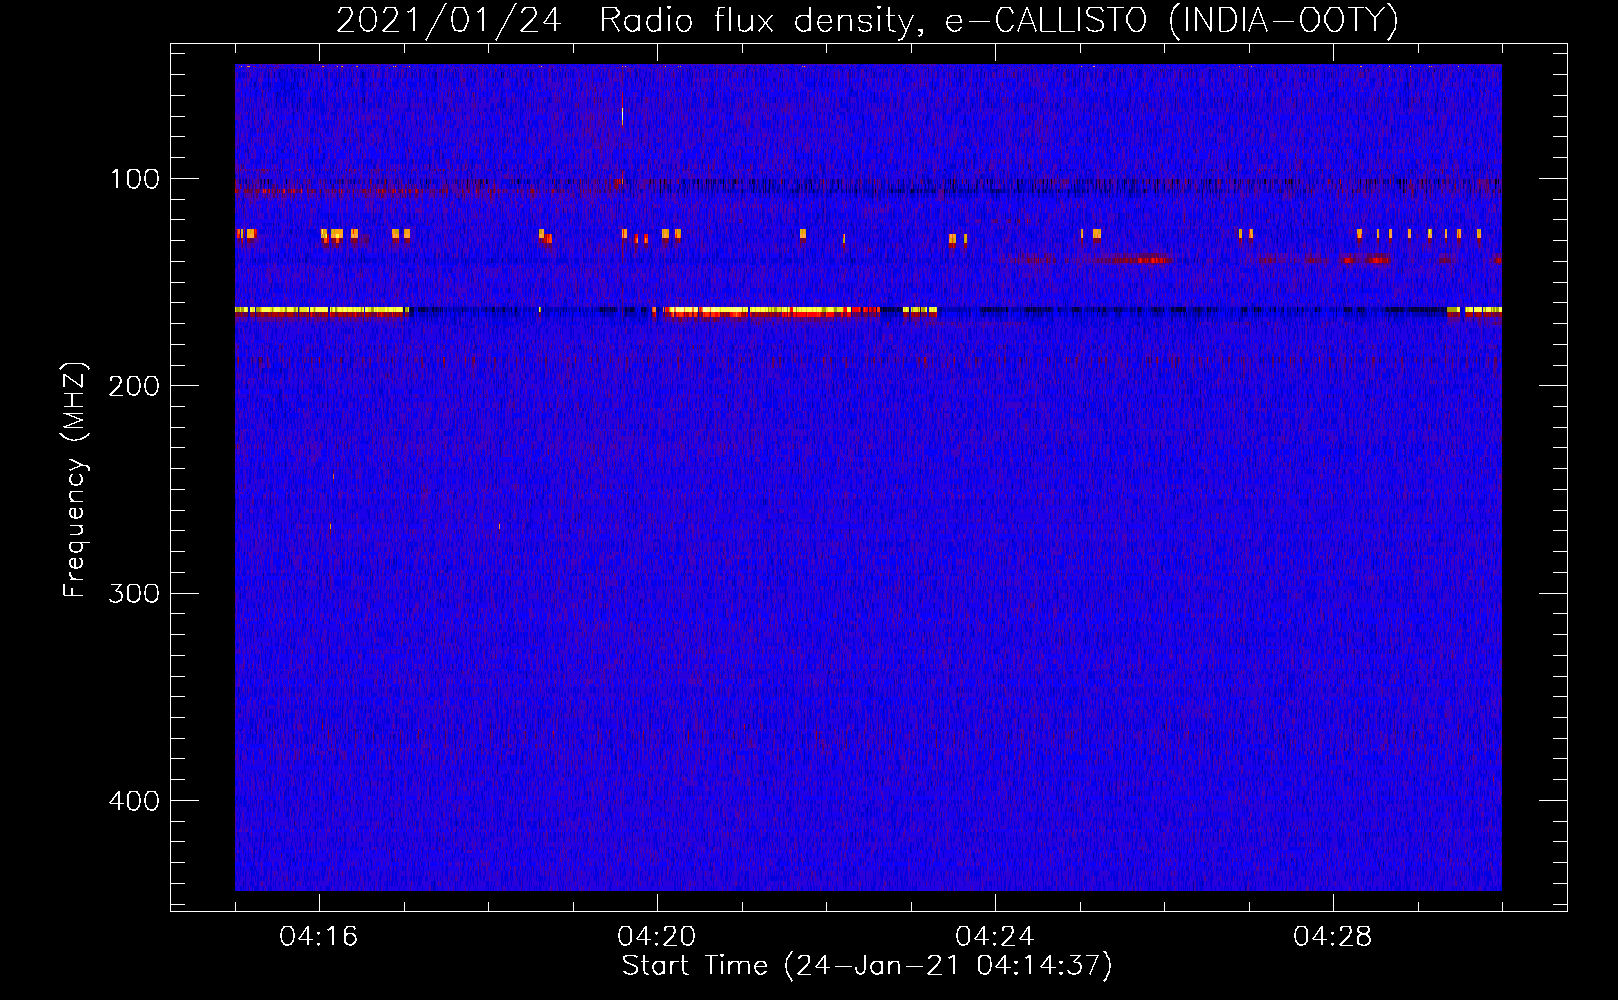
Task: Click the 200 frequency tick label
Action: pyautogui.click(x=134, y=386)
